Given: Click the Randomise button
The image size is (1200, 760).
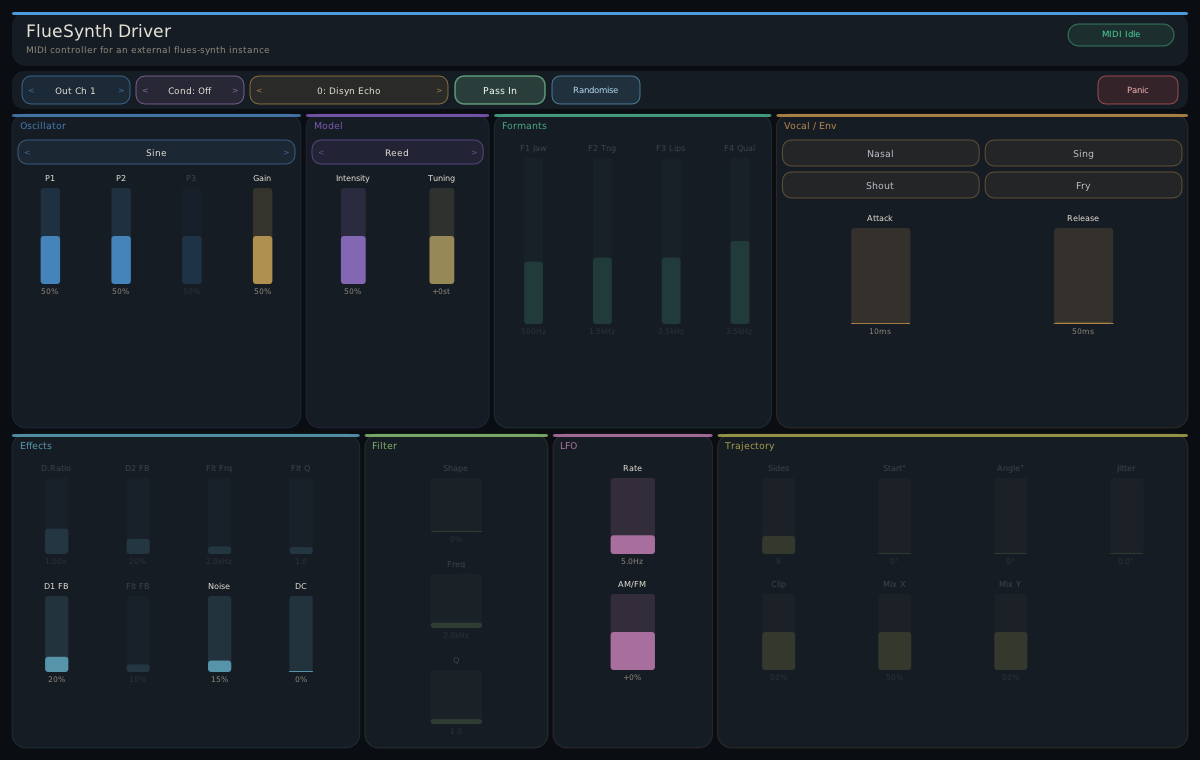Looking at the screenshot, I should pyautogui.click(x=596, y=90).
